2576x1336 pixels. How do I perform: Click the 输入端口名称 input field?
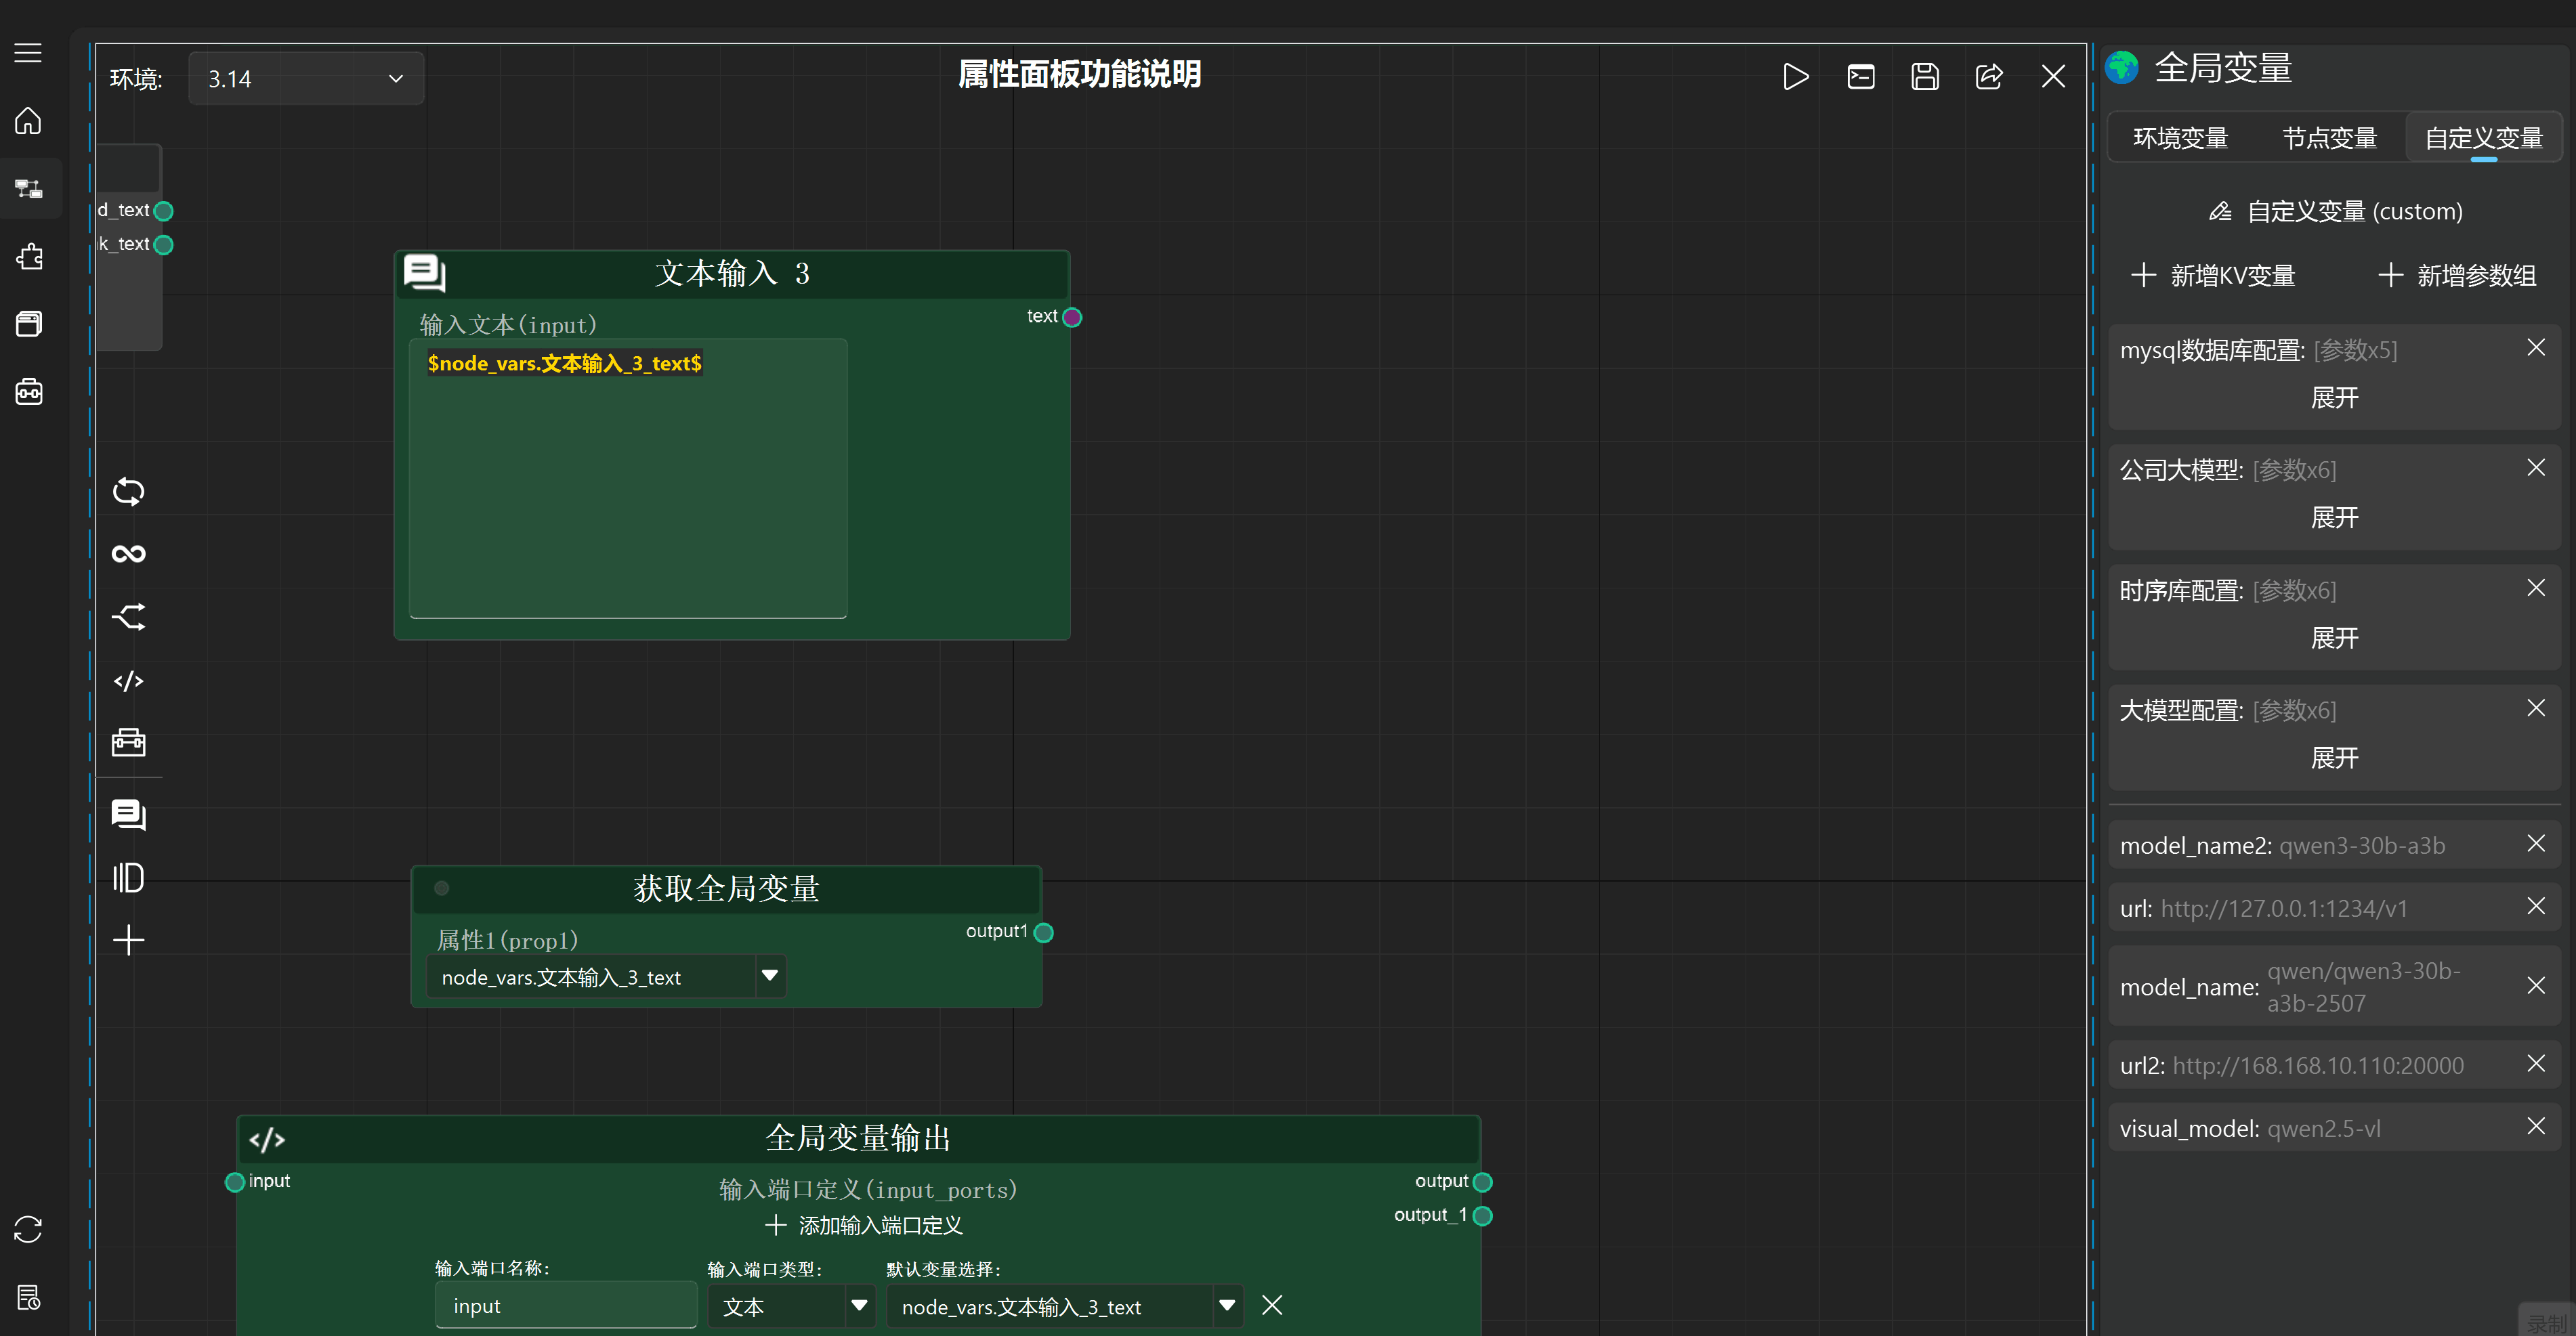click(566, 1306)
